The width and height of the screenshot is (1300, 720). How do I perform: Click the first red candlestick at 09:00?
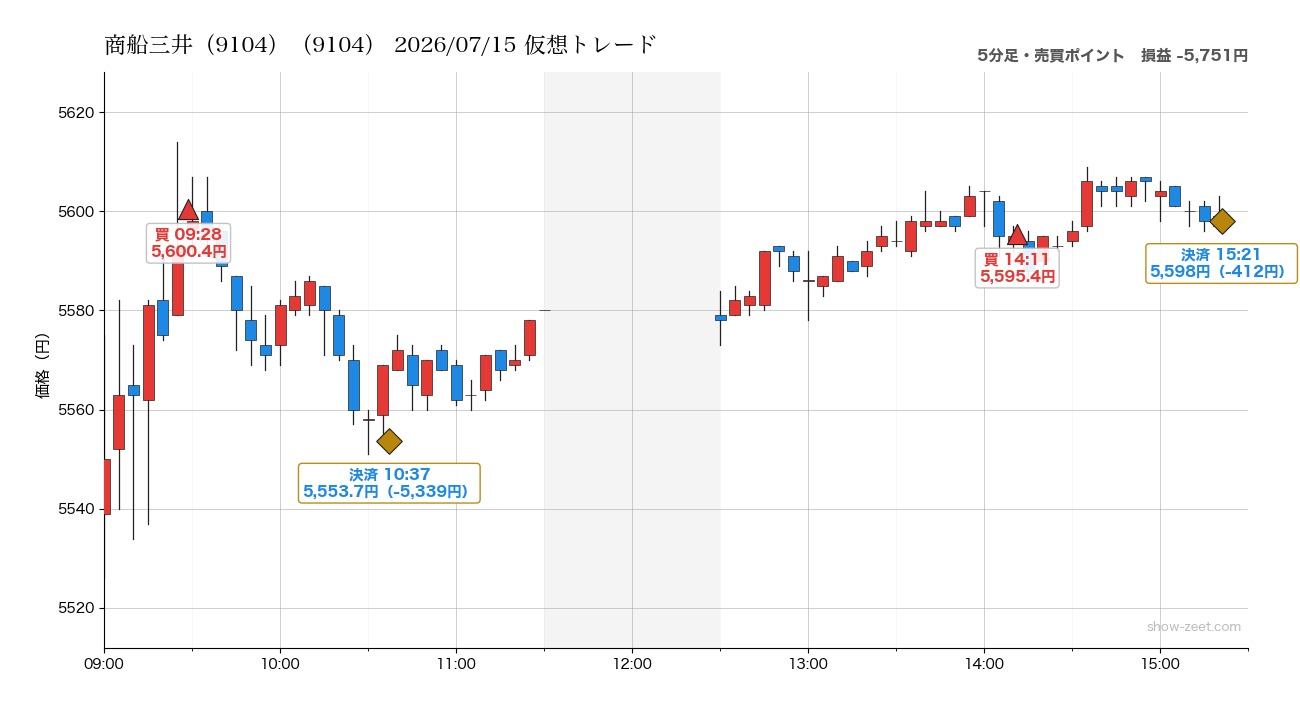click(x=107, y=486)
